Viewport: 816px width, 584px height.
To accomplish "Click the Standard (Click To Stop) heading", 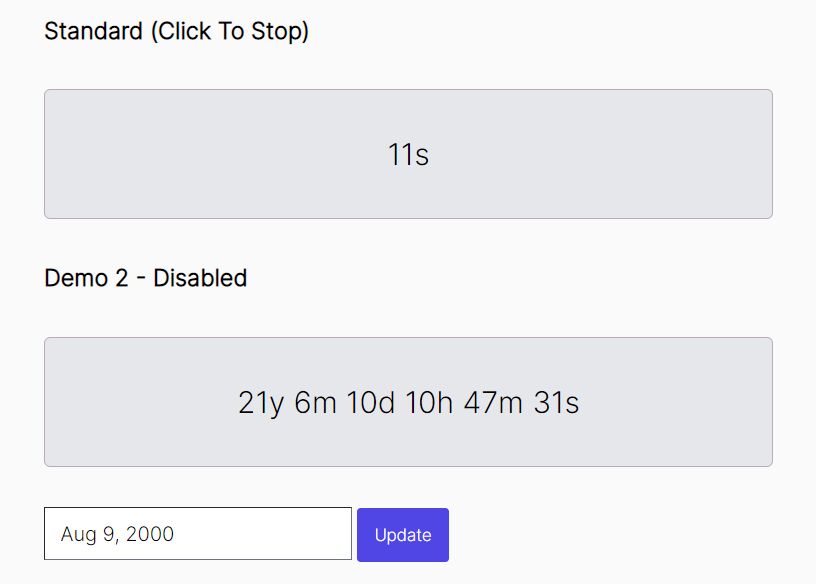I will 176,31.
